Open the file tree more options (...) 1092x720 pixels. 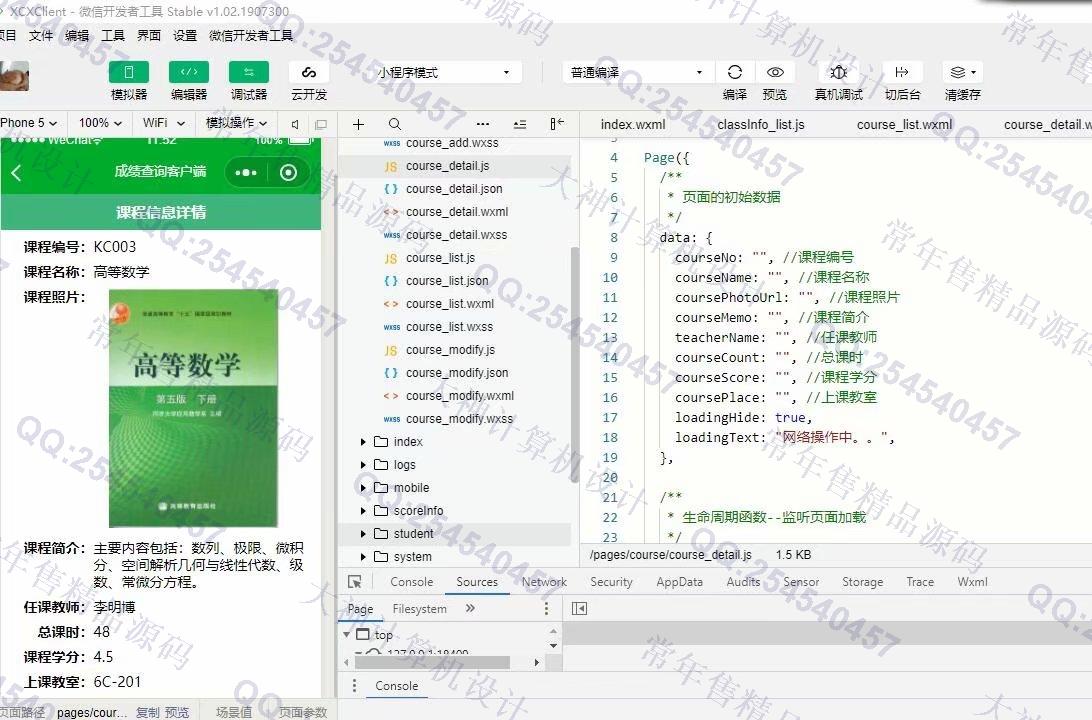coord(483,125)
